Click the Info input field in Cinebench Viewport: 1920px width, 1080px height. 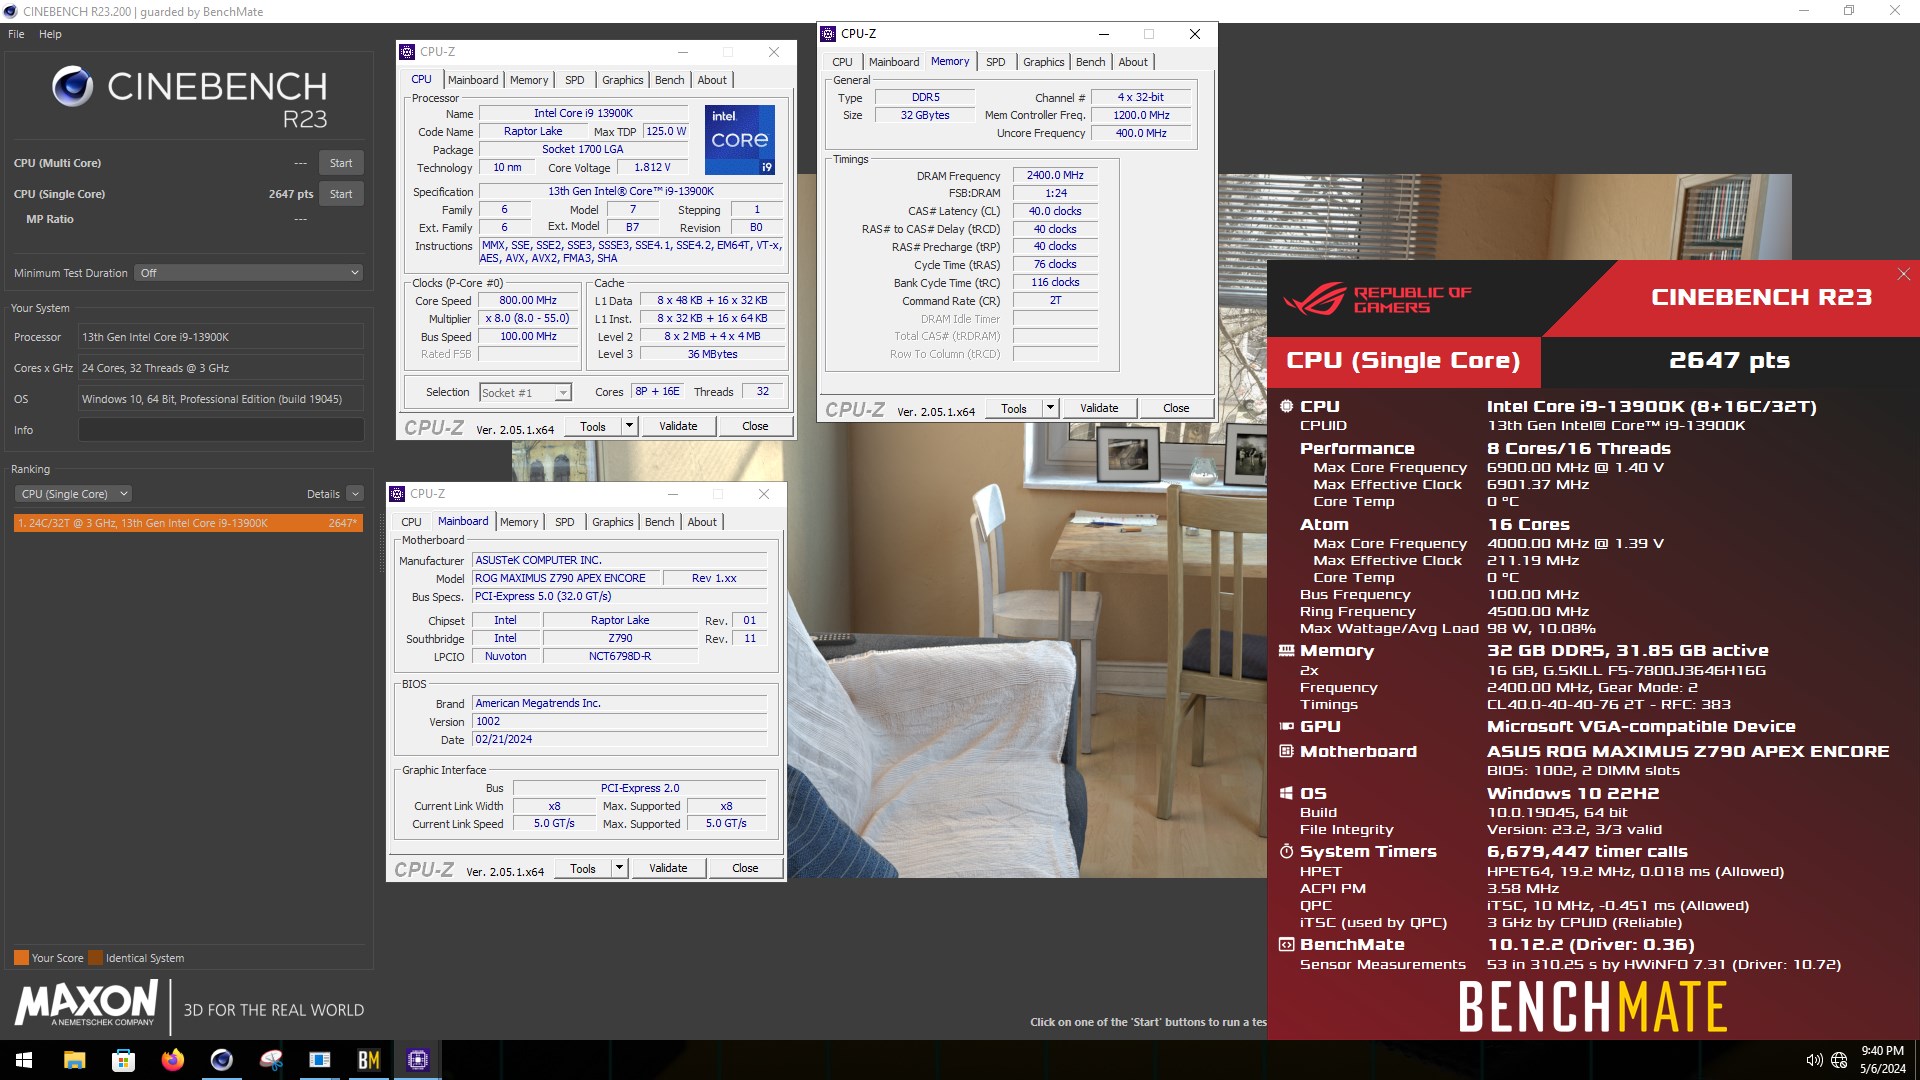tap(221, 430)
